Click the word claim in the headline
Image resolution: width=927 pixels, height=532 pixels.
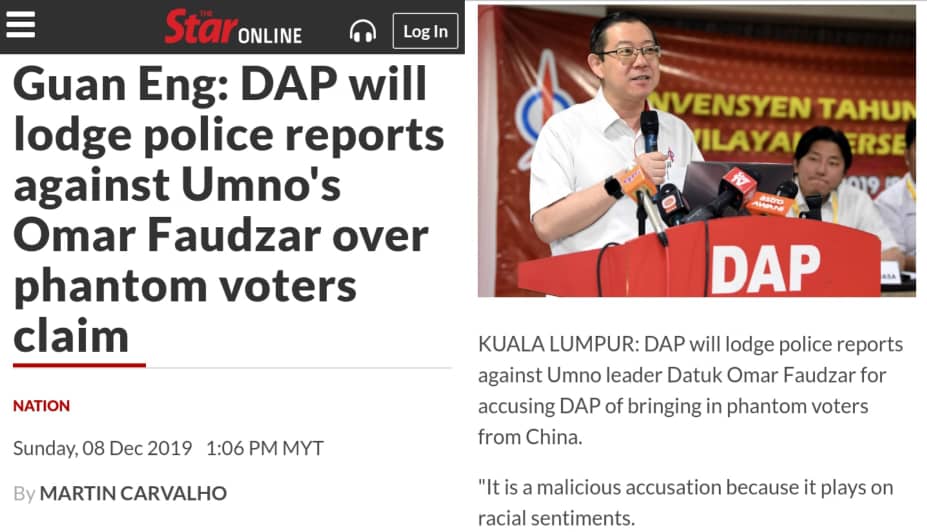coord(71,336)
